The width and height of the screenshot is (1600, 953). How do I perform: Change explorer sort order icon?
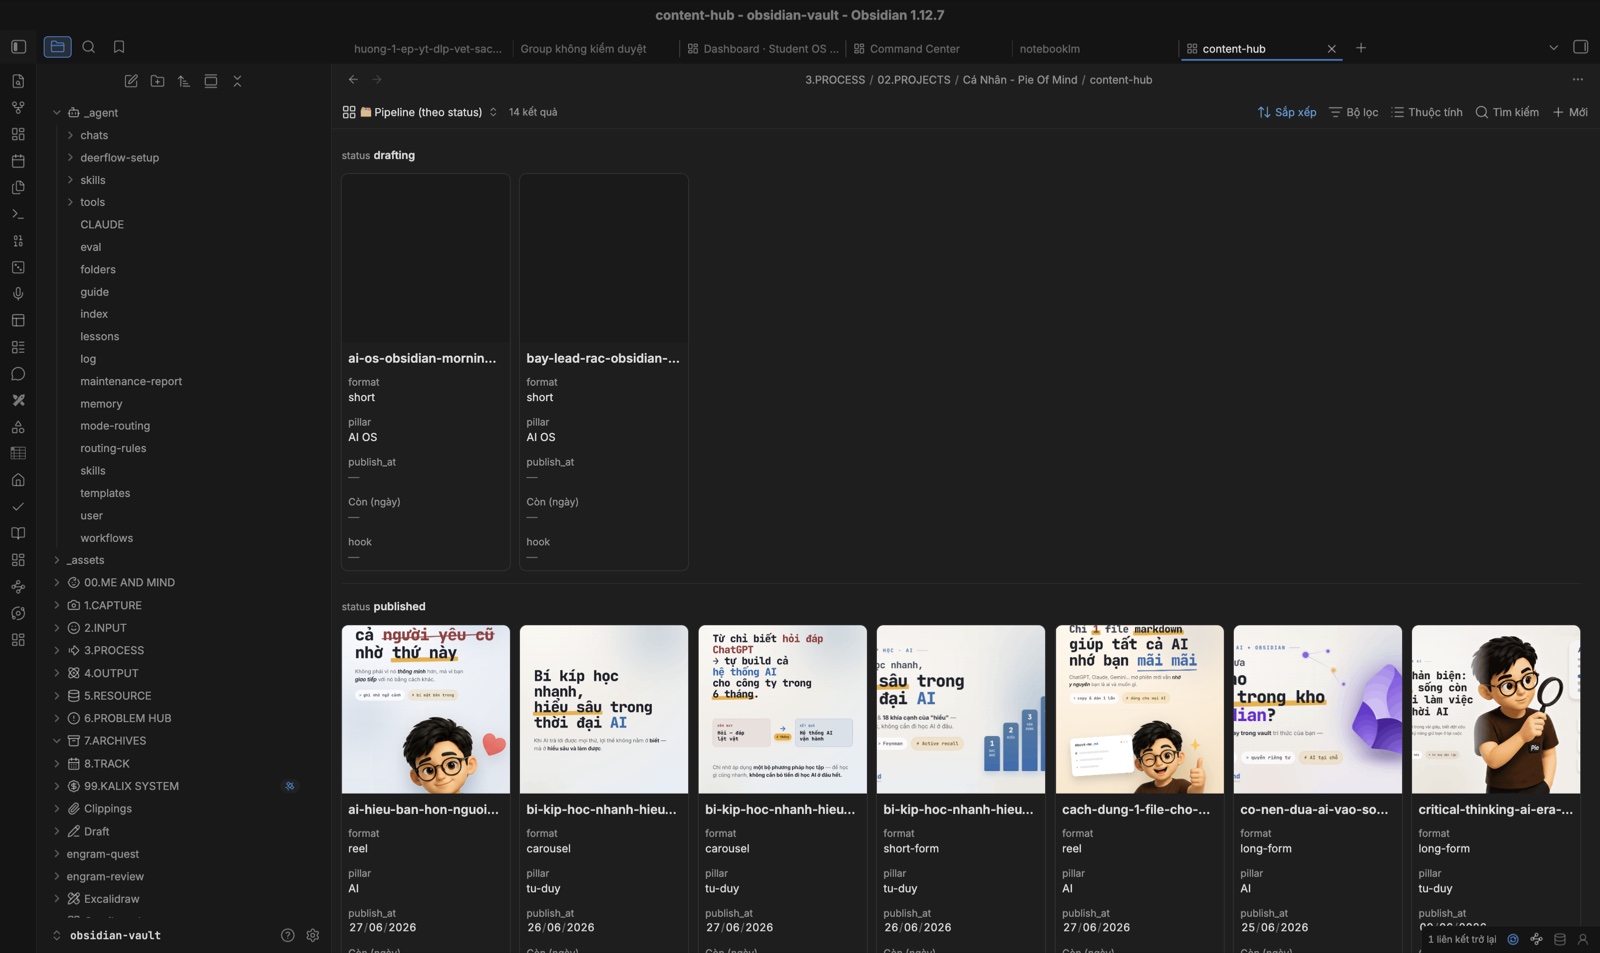coord(184,81)
